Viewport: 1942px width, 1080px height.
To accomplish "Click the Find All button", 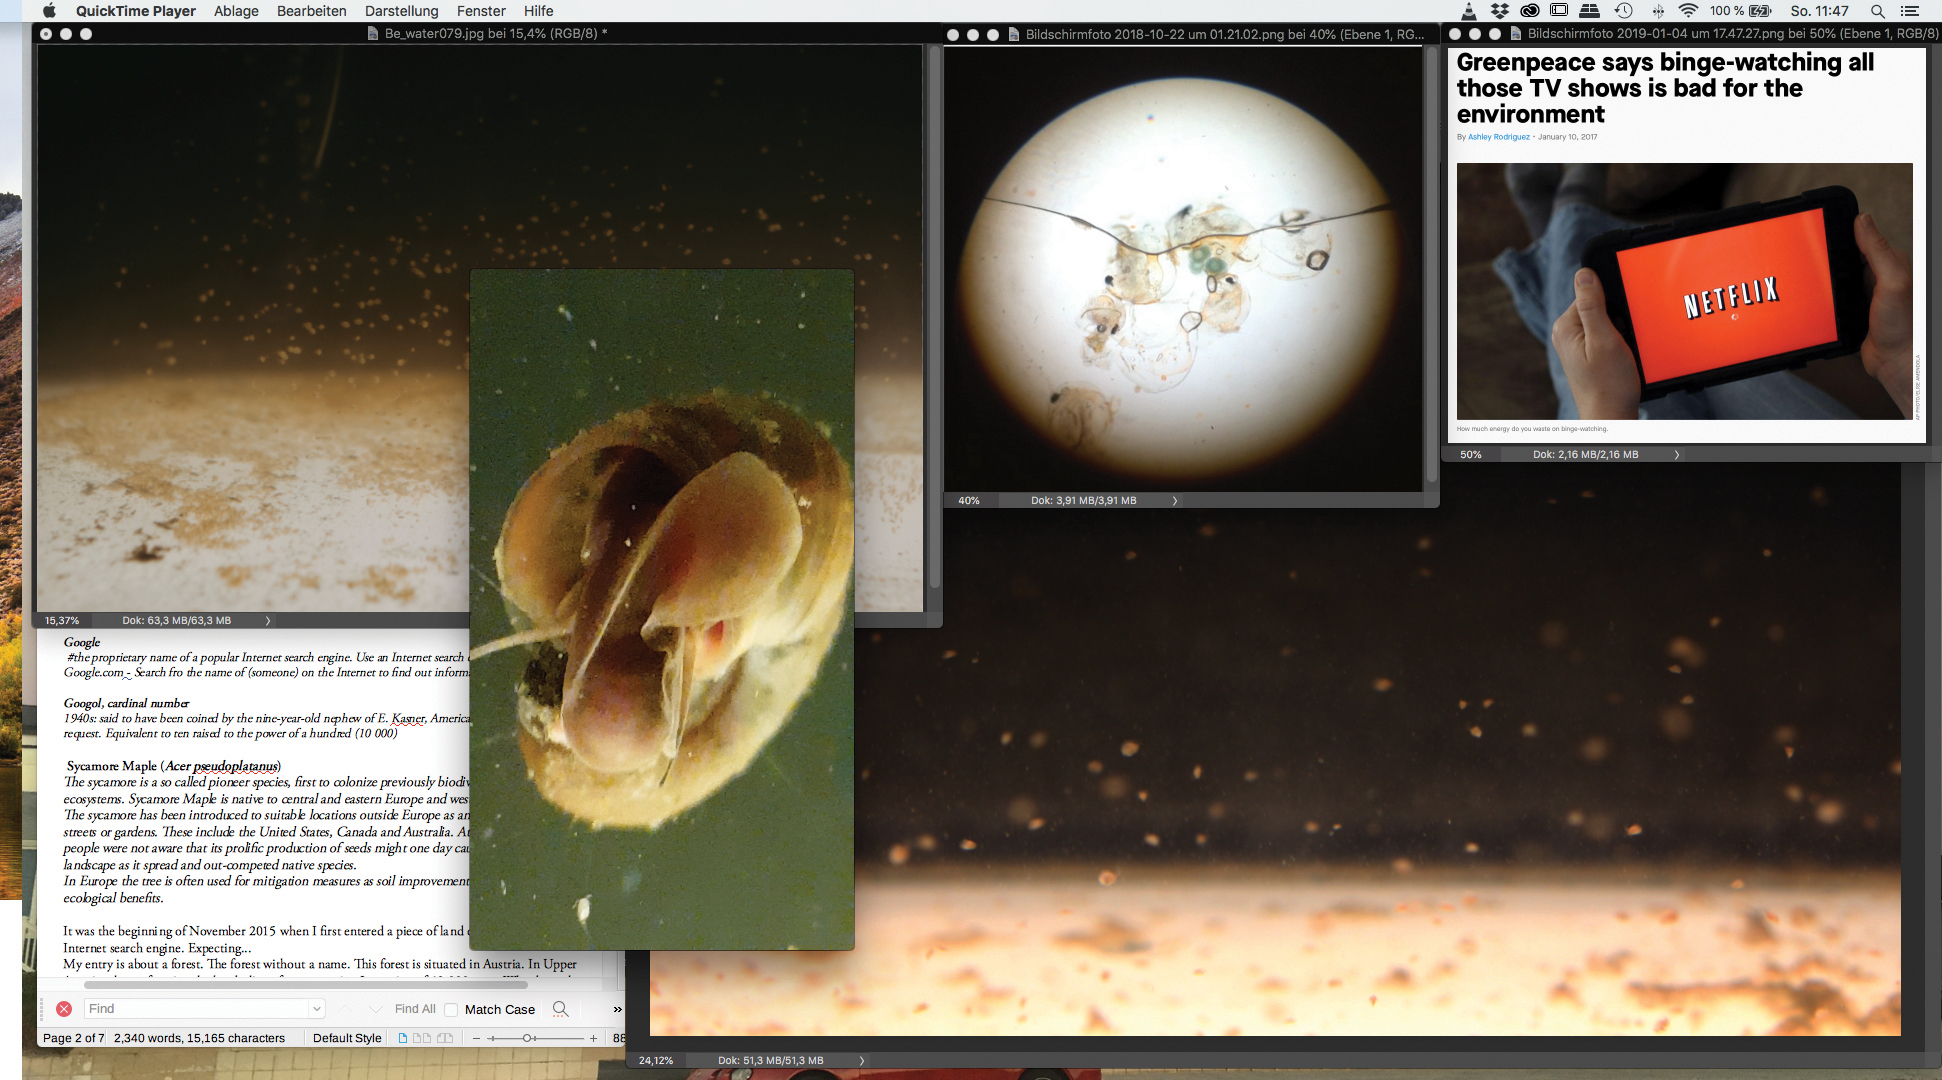I will [x=415, y=1009].
